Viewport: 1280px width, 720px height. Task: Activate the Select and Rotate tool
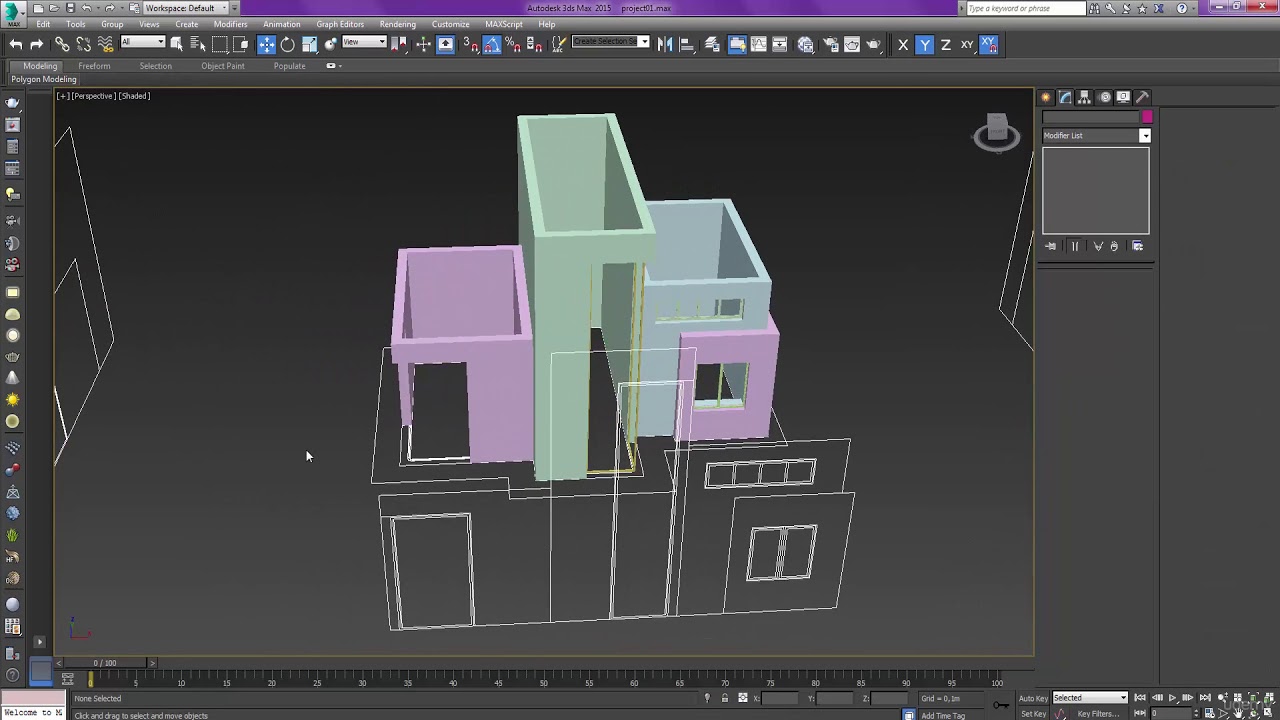tap(288, 44)
